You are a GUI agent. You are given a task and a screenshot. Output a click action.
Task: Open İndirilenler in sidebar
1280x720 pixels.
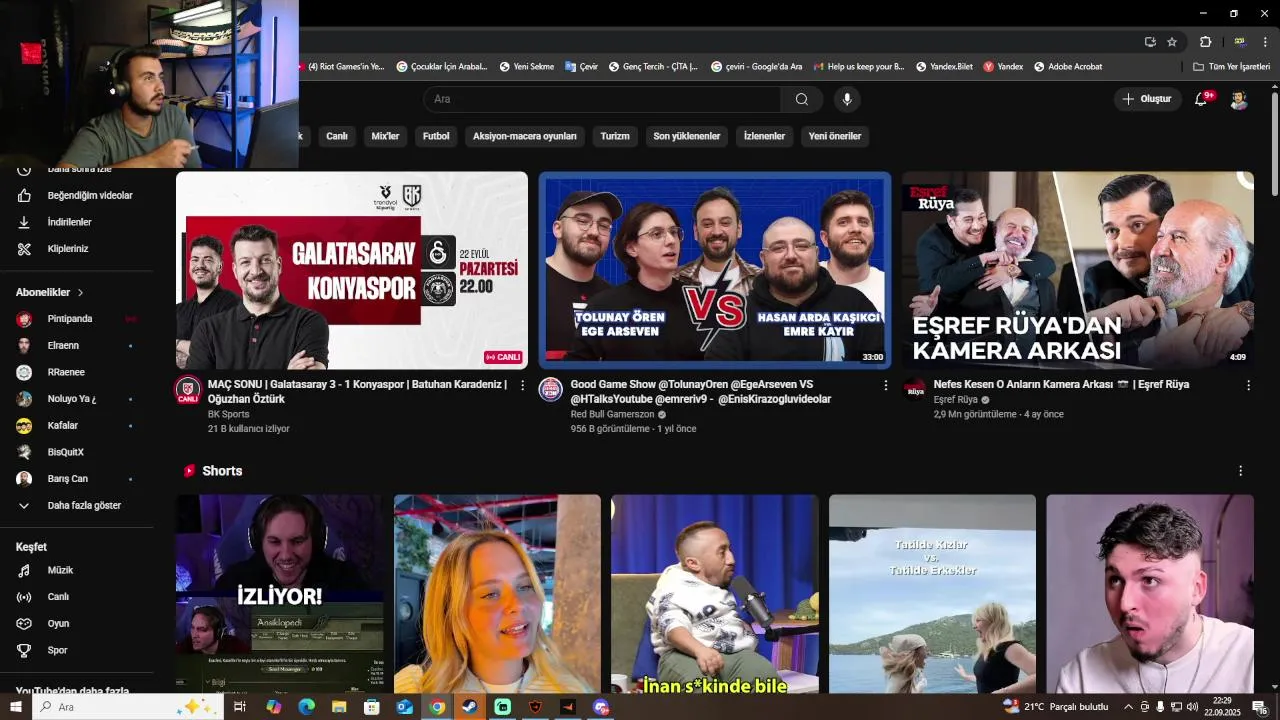77,222
